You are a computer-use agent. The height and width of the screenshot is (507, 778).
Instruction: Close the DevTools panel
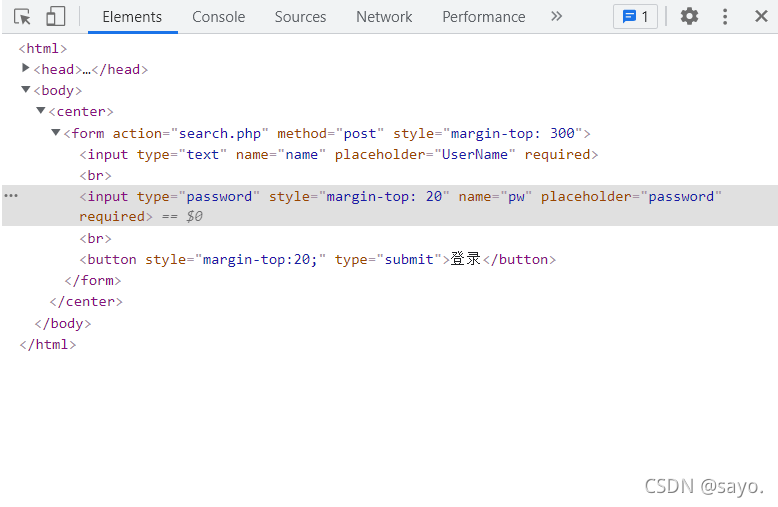(761, 16)
